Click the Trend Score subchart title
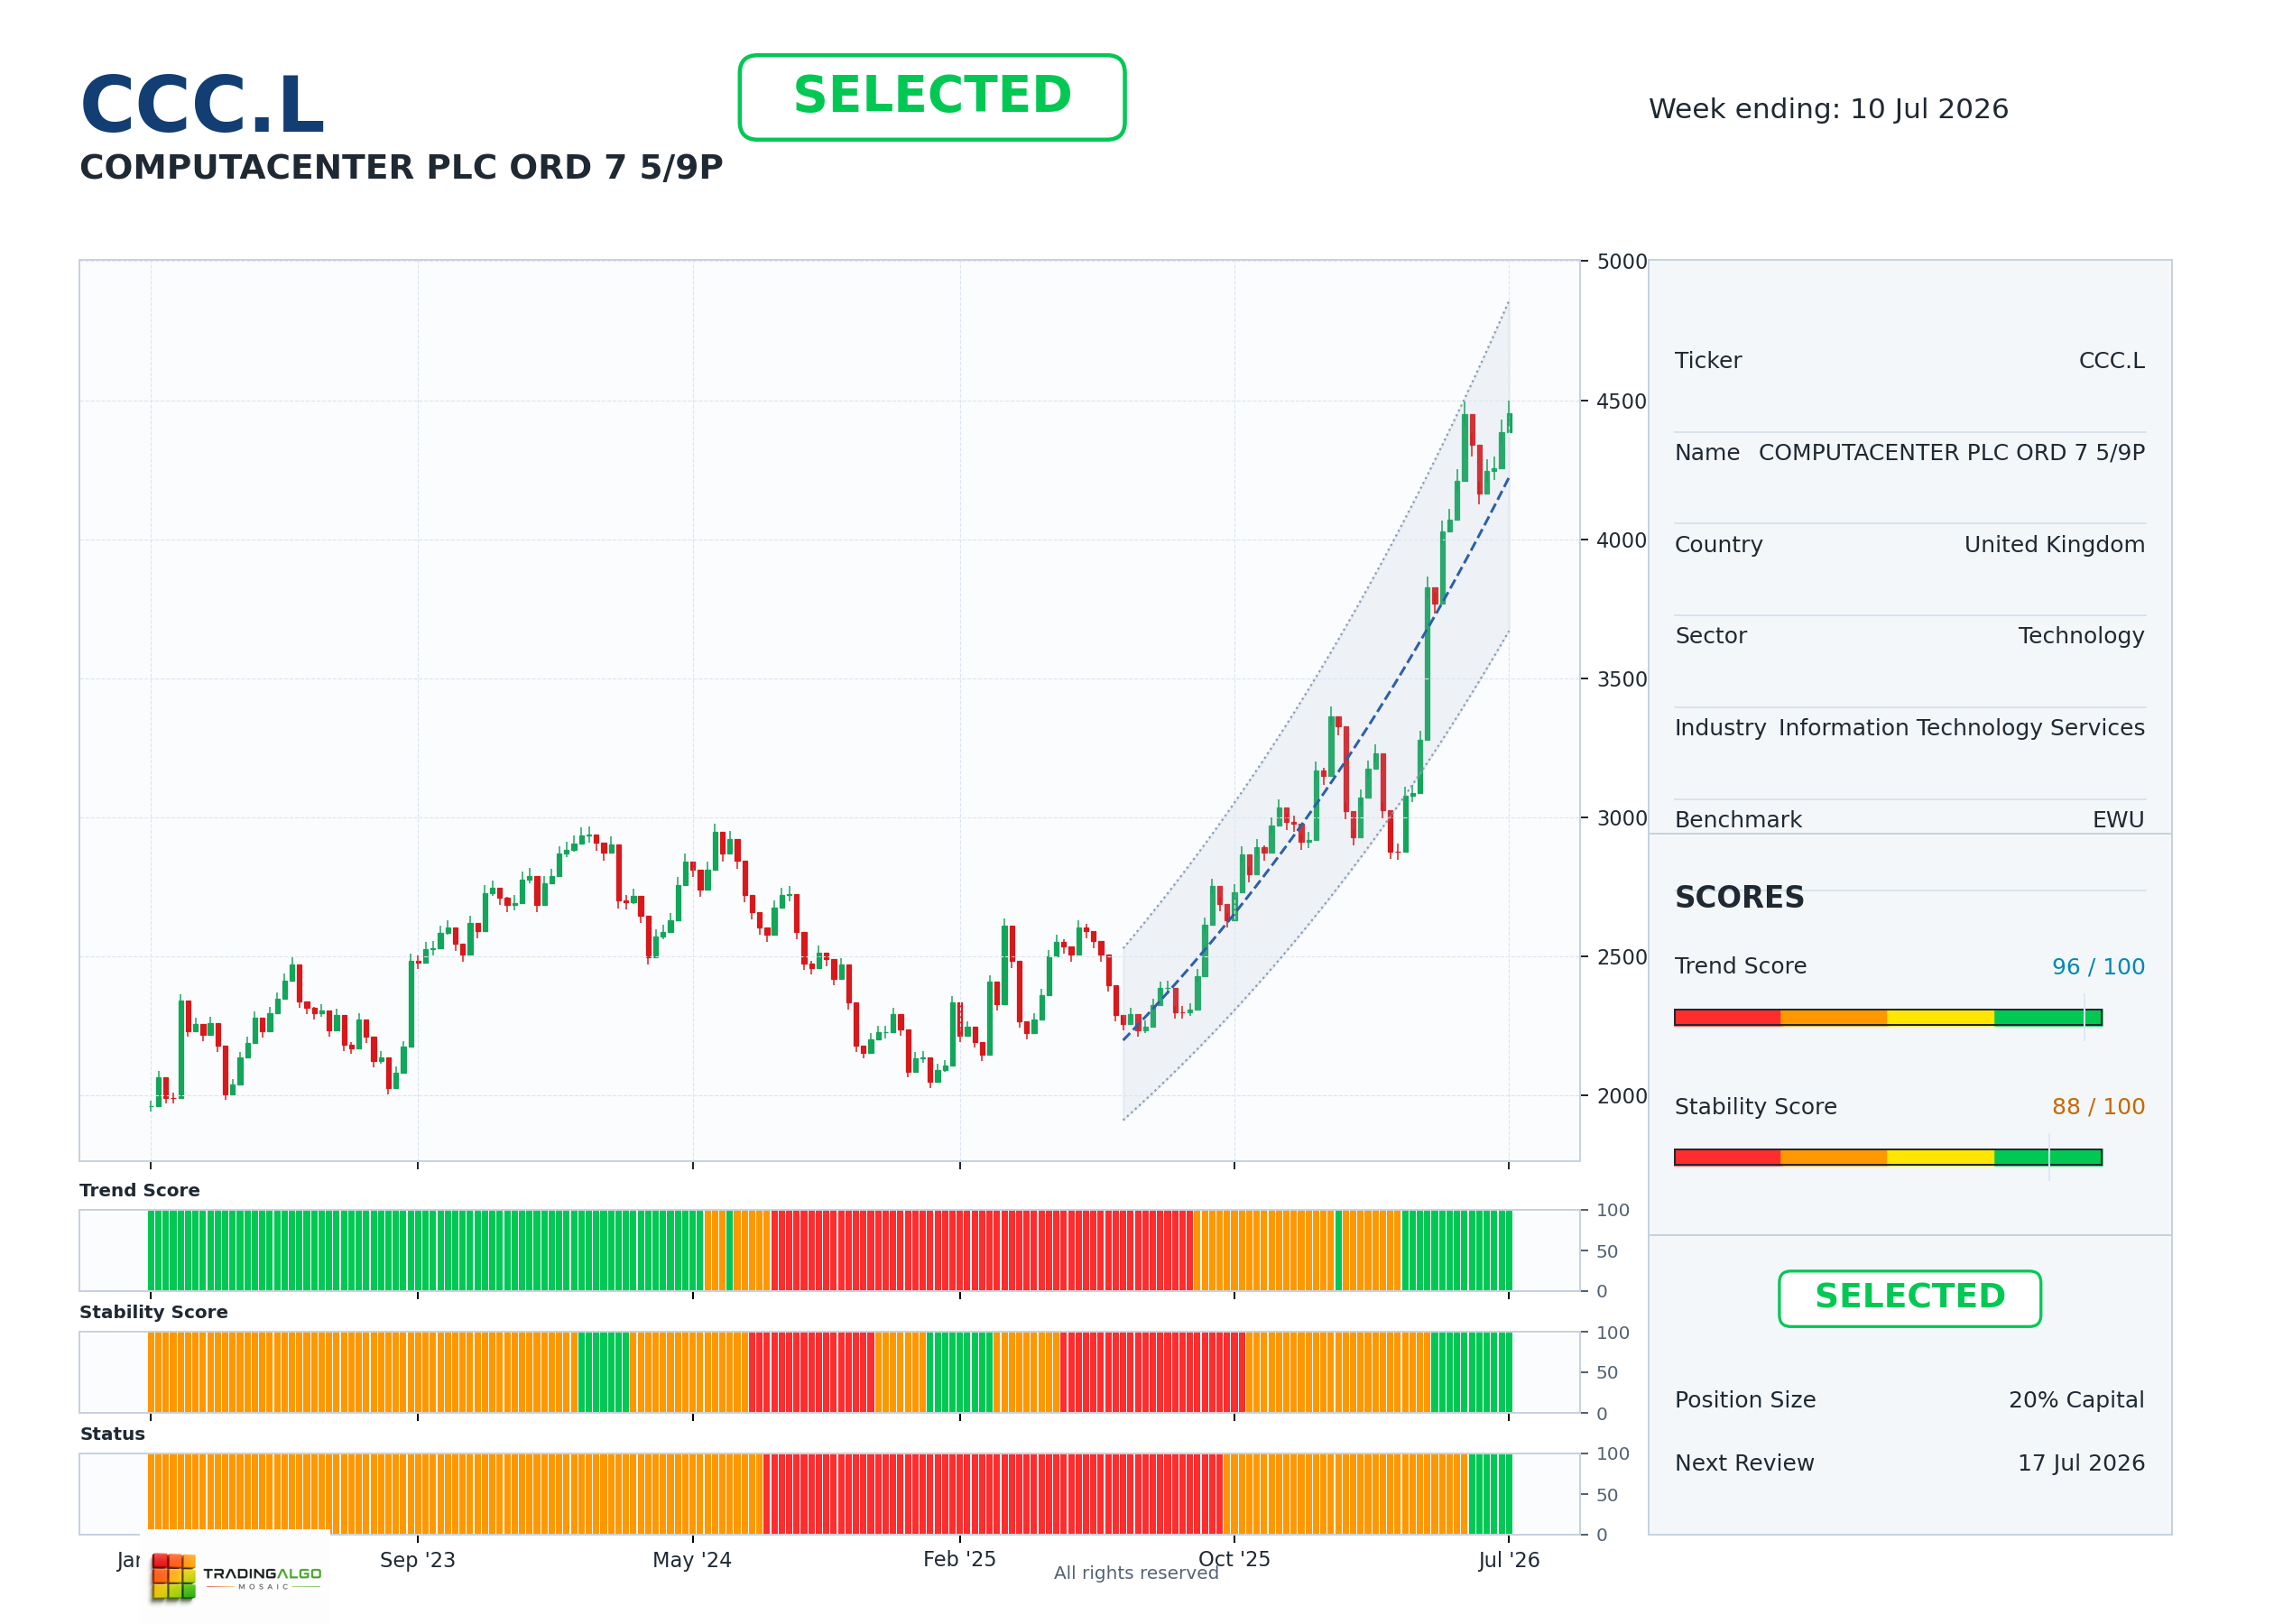2274x1624 pixels. (x=140, y=1190)
